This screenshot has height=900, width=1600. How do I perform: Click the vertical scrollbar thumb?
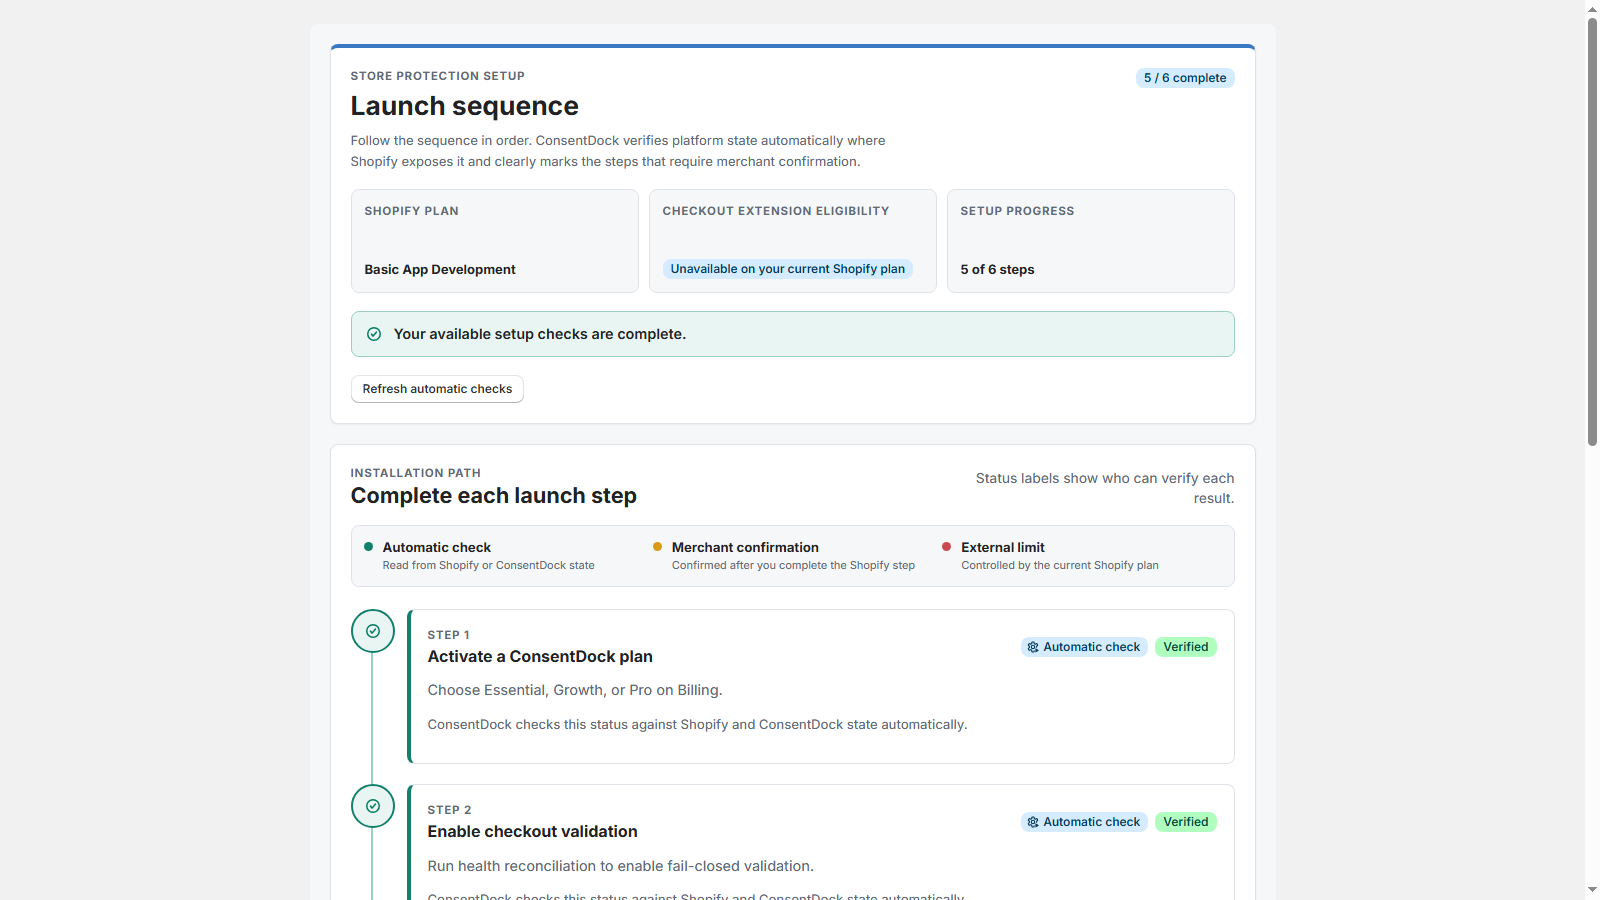[x=1592, y=231]
